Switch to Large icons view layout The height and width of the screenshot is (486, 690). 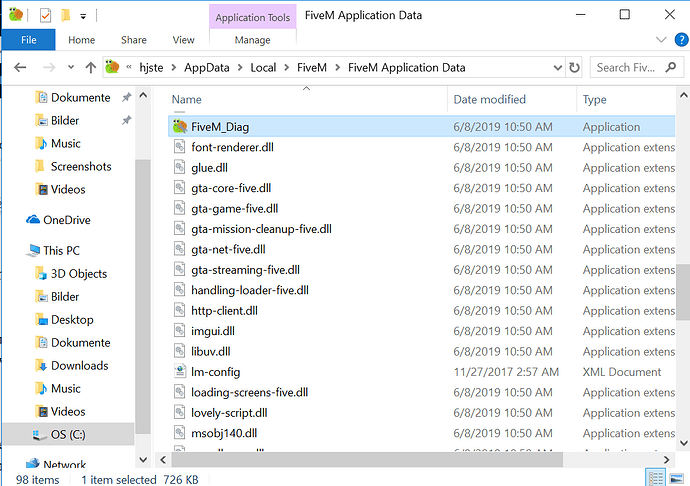tap(676, 479)
